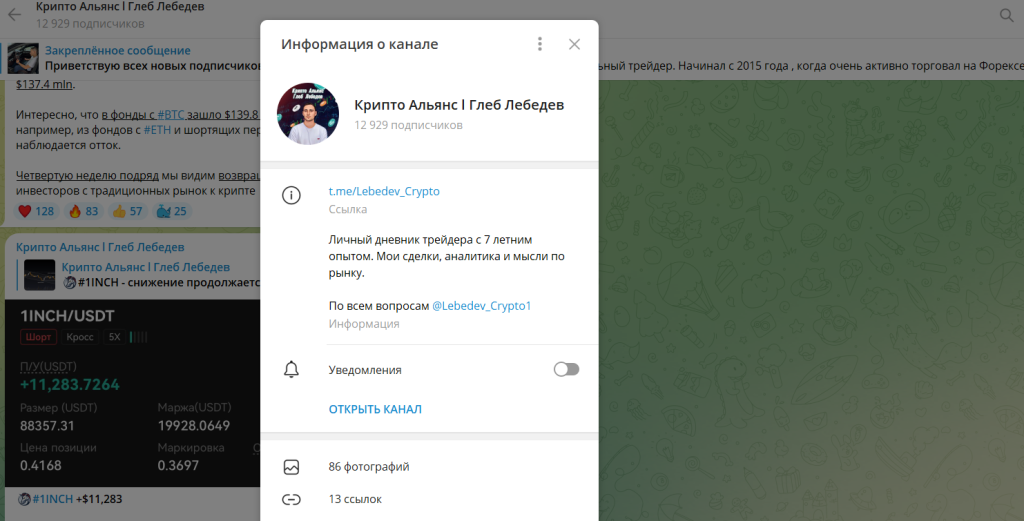Screen dimensions: 1024x521
Task: Open the t.me/Lebedev_Crypto link
Action: (x=384, y=191)
